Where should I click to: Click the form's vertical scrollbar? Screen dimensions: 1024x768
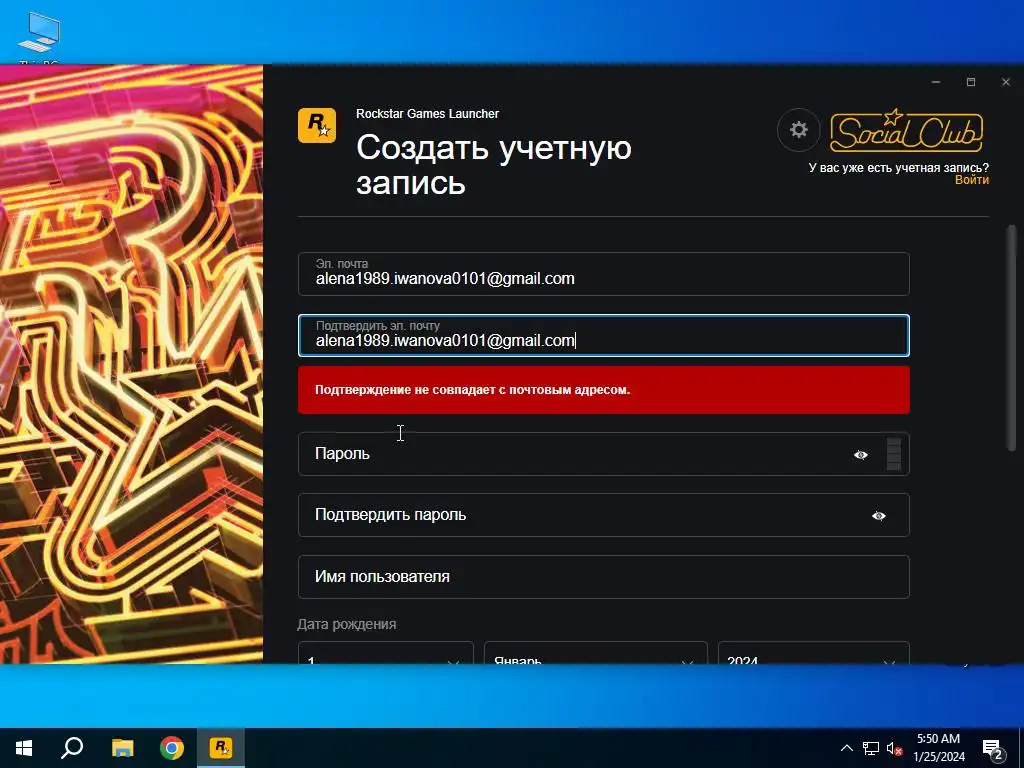tap(1012, 338)
